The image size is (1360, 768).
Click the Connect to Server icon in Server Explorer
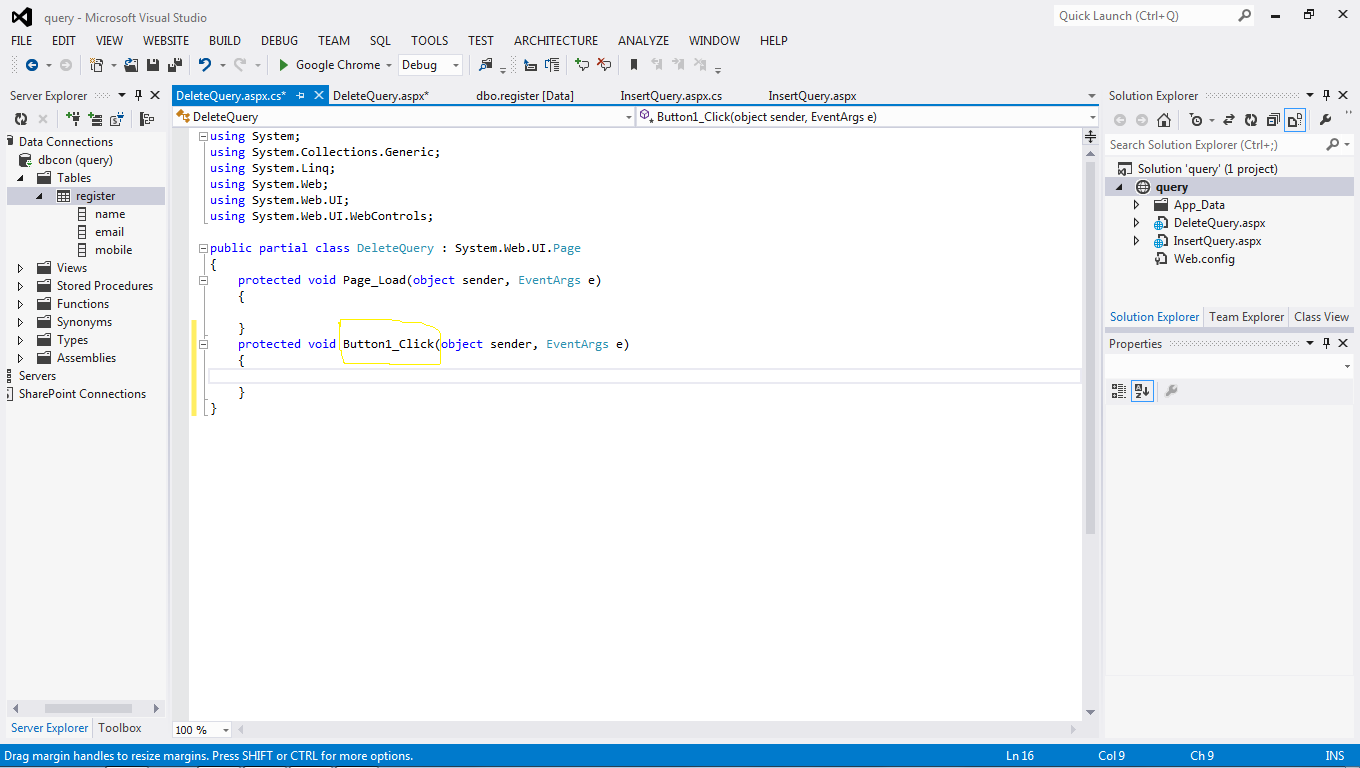(x=95, y=119)
